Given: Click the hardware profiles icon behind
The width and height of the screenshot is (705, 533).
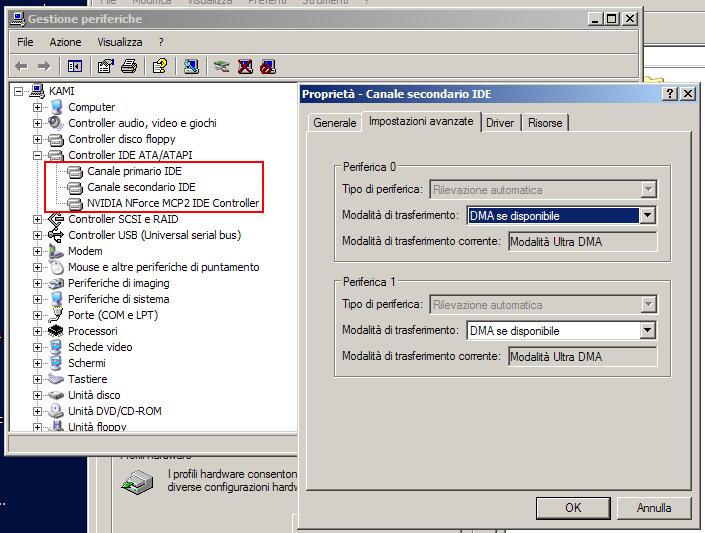Looking at the screenshot, I should [138, 483].
